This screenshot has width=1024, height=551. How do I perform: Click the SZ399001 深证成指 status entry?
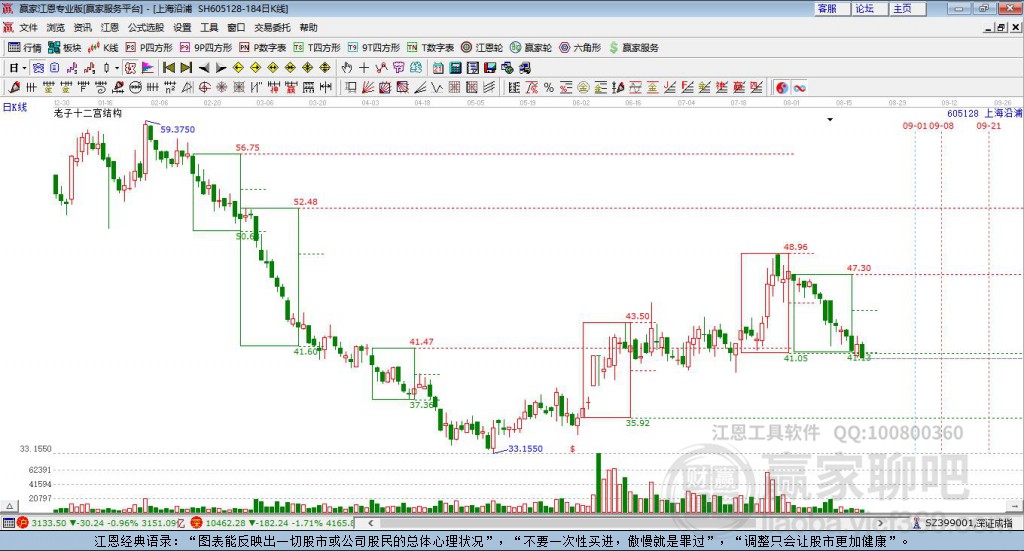point(963,523)
